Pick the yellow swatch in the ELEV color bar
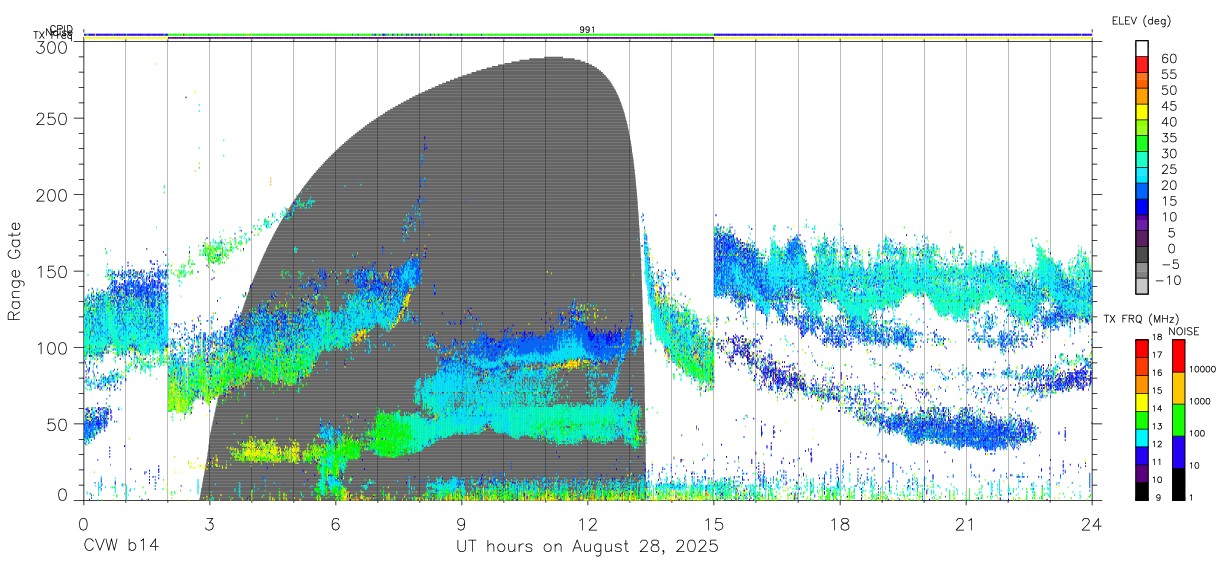The height and width of the screenshot is (567, 1228). 1142,112
